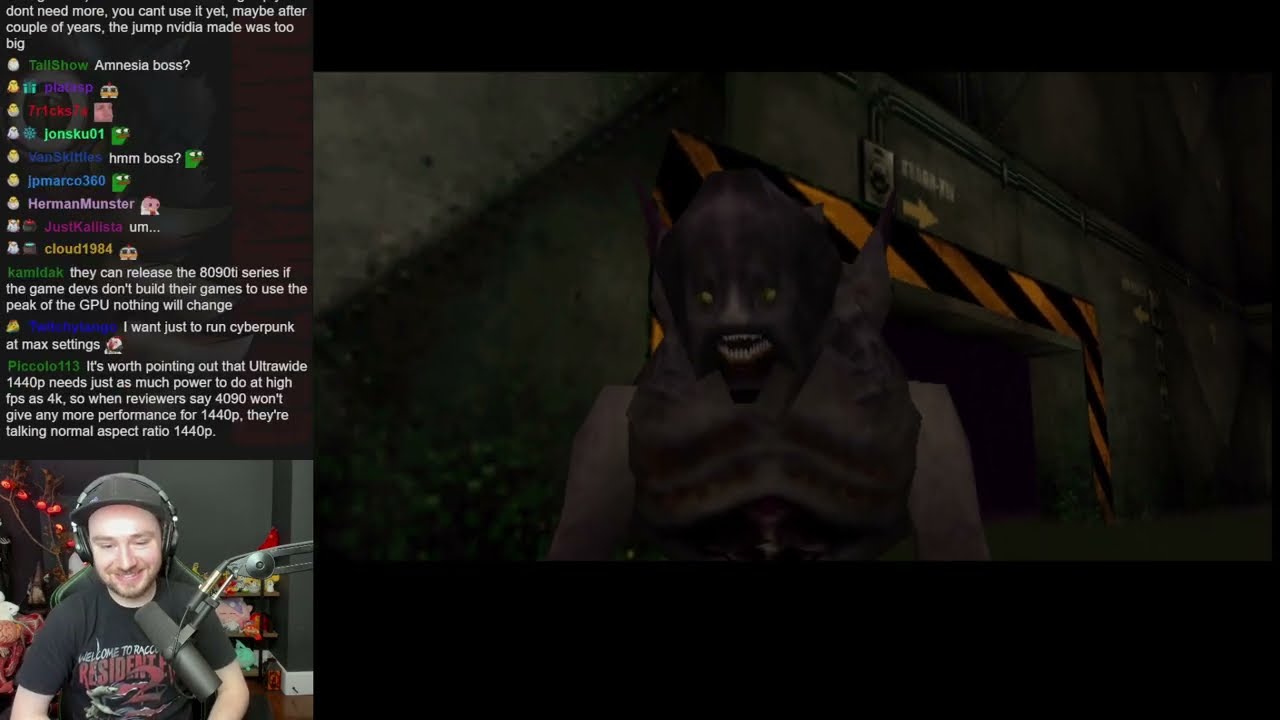Open HermanMunster's chat profile
Viewport: 1280px width, 720px height.
[81, 204]
